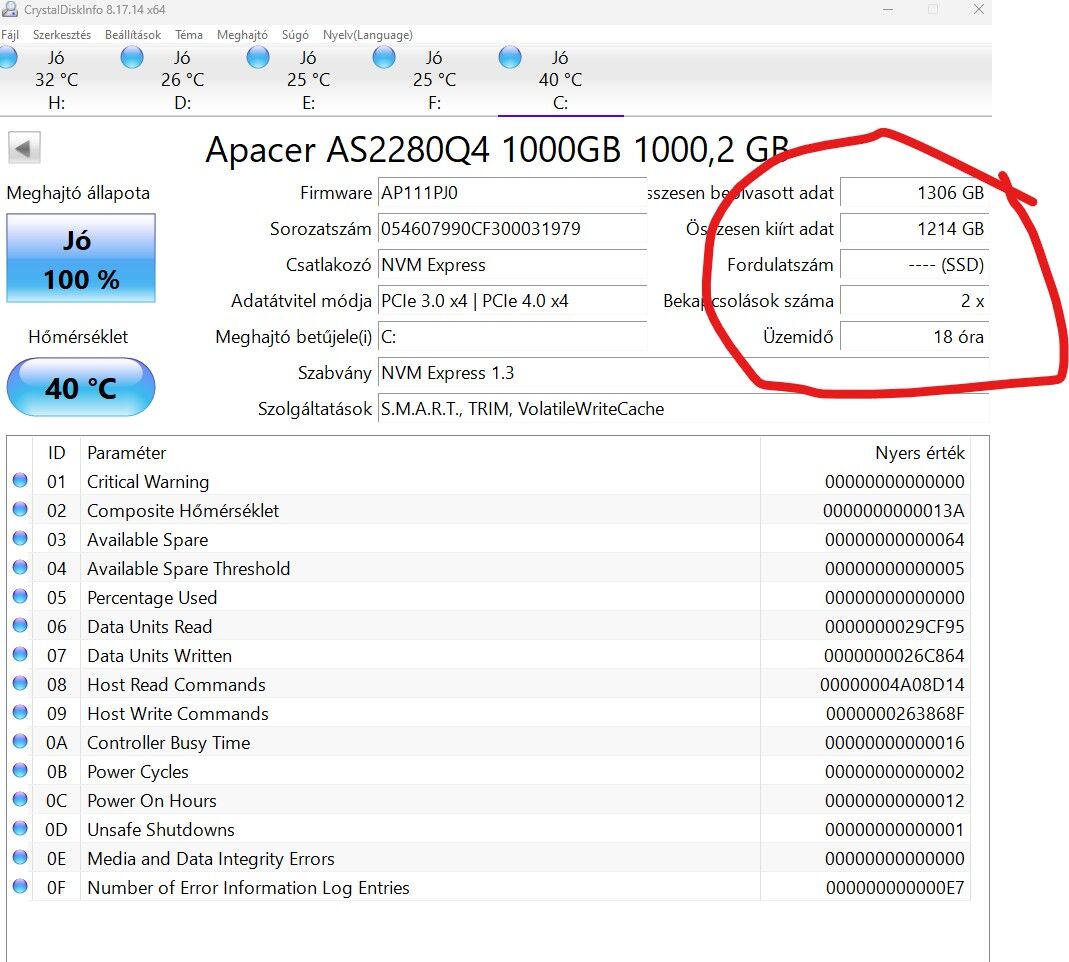The width and height of the screenshot is (1069, 962).
Task: Click the status orb for Host Write Commands row
Action: coord(20,712)
